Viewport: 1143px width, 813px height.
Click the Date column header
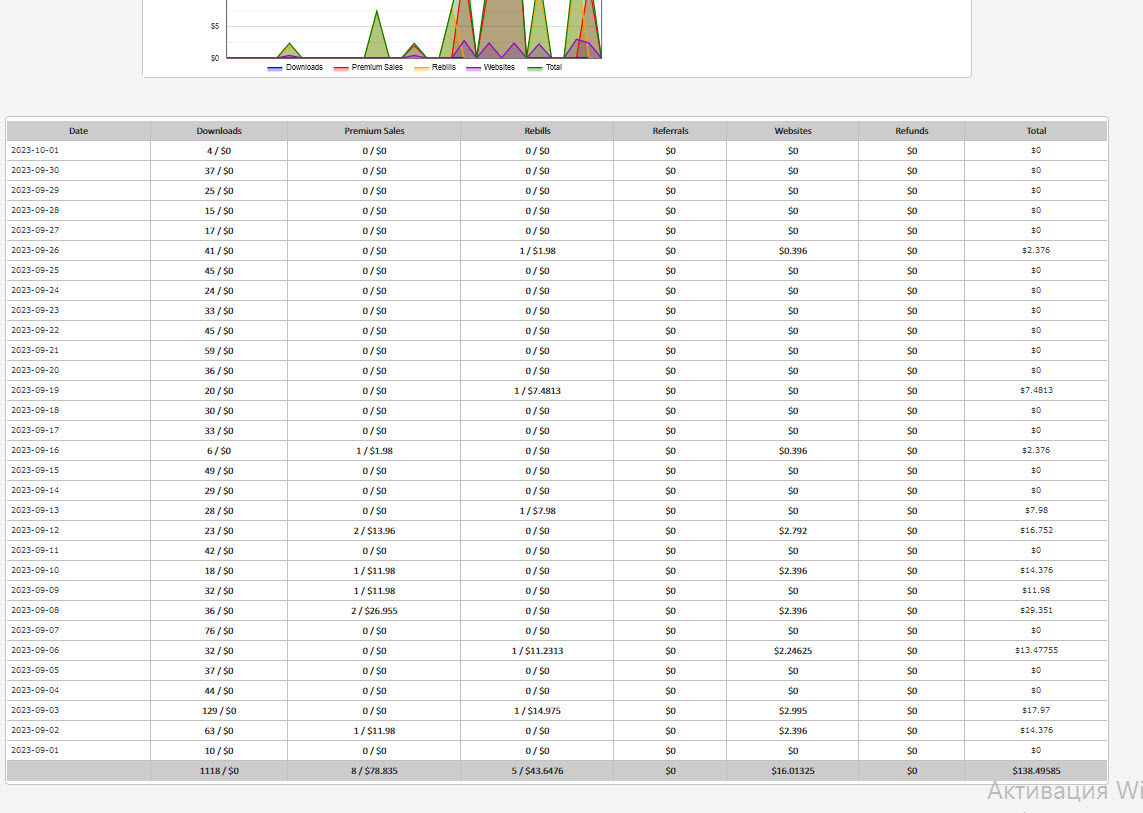pos(79,131)
